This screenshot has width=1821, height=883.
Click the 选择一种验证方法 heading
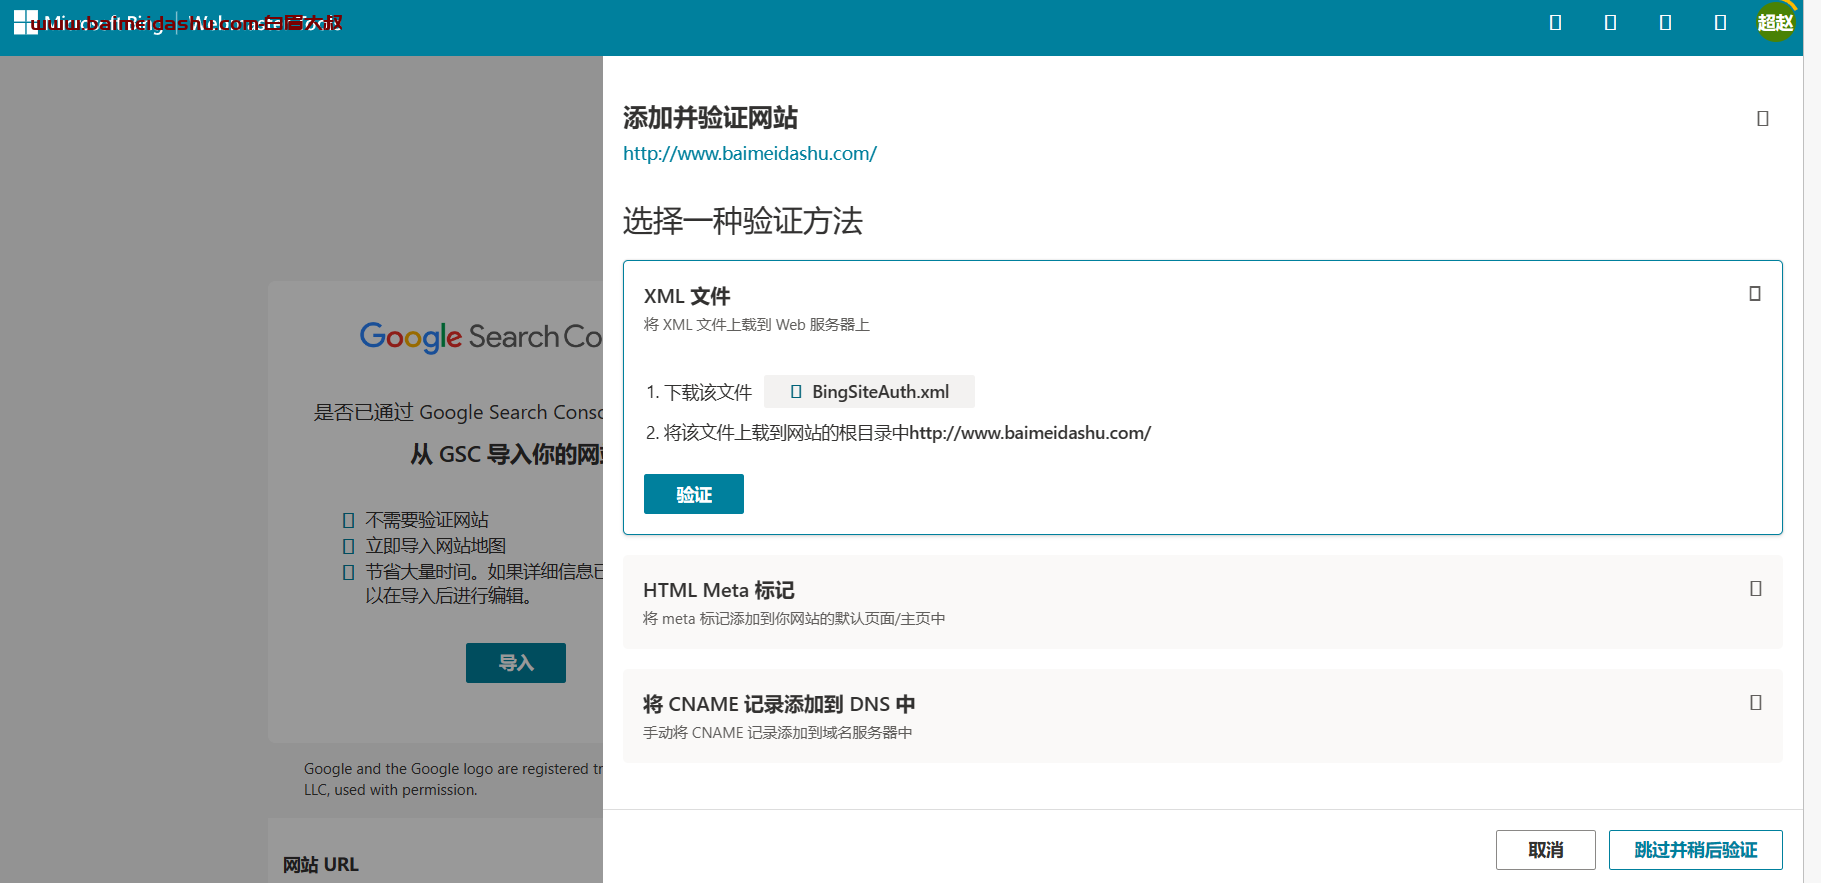743,221
